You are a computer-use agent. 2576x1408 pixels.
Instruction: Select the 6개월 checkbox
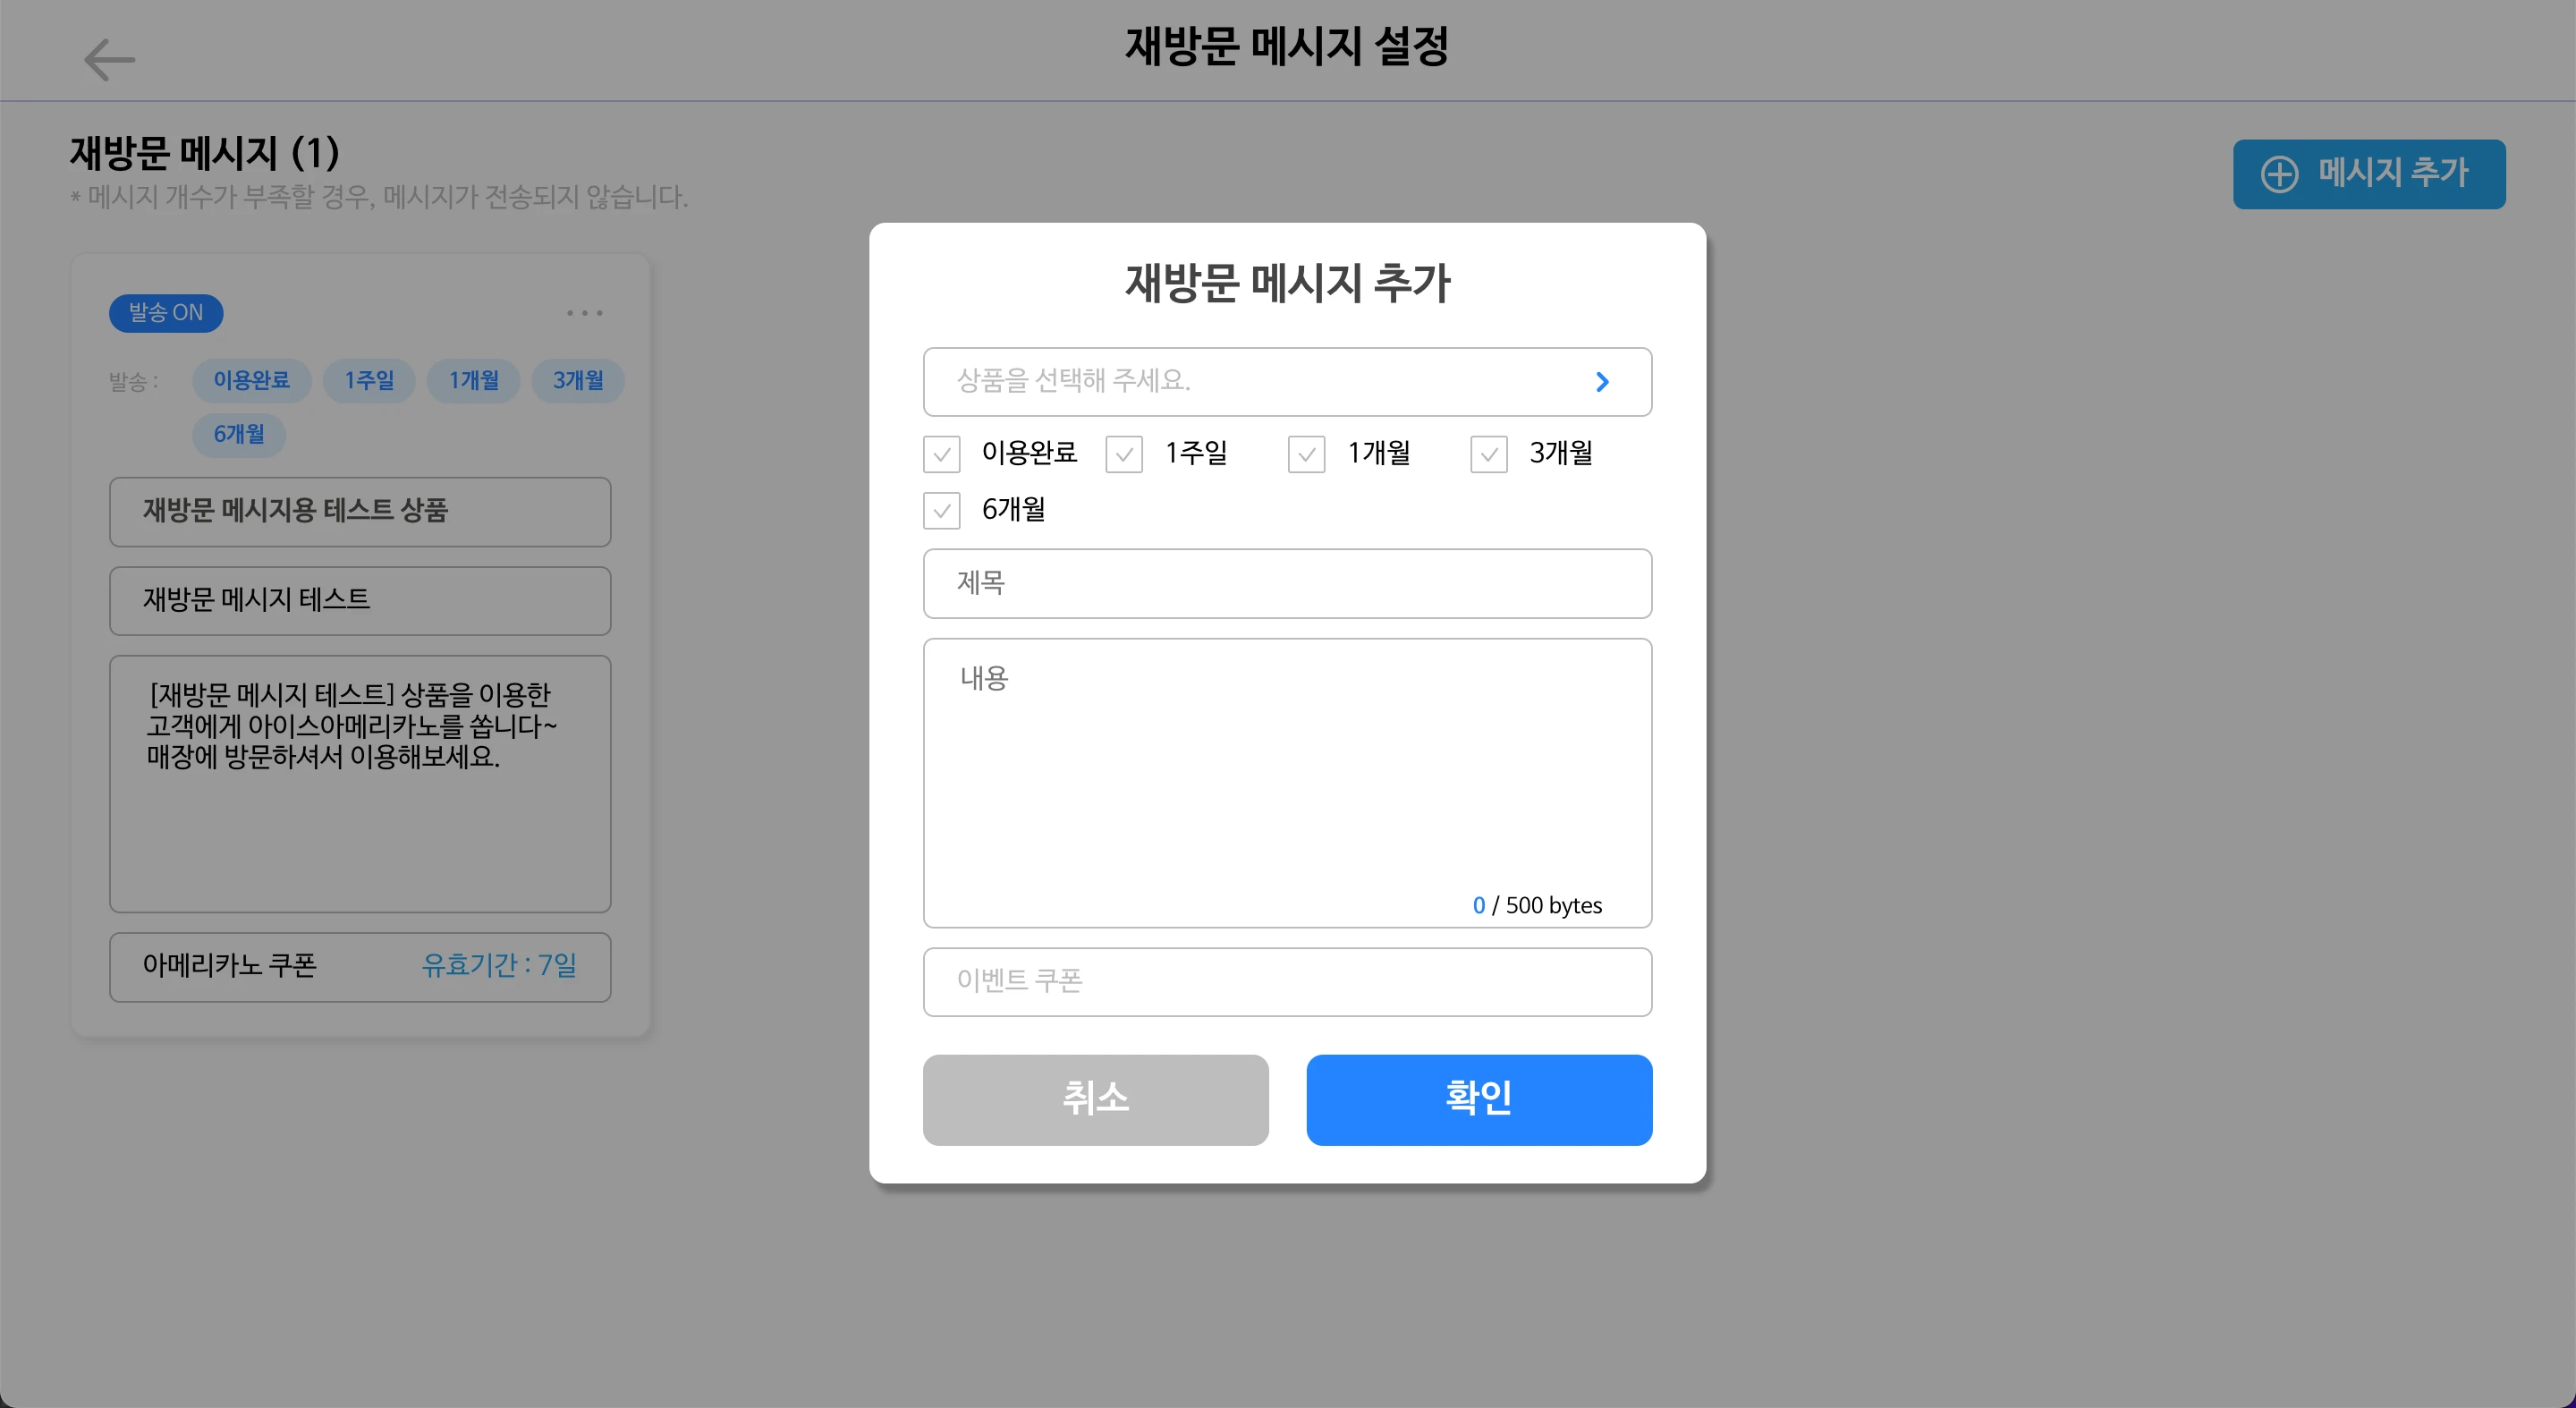pyautogui.click(x=941, y=510)
